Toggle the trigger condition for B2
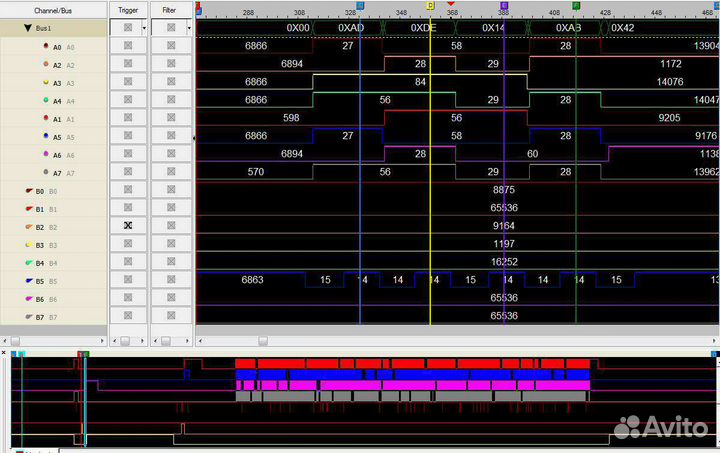 tap(127, 226)
